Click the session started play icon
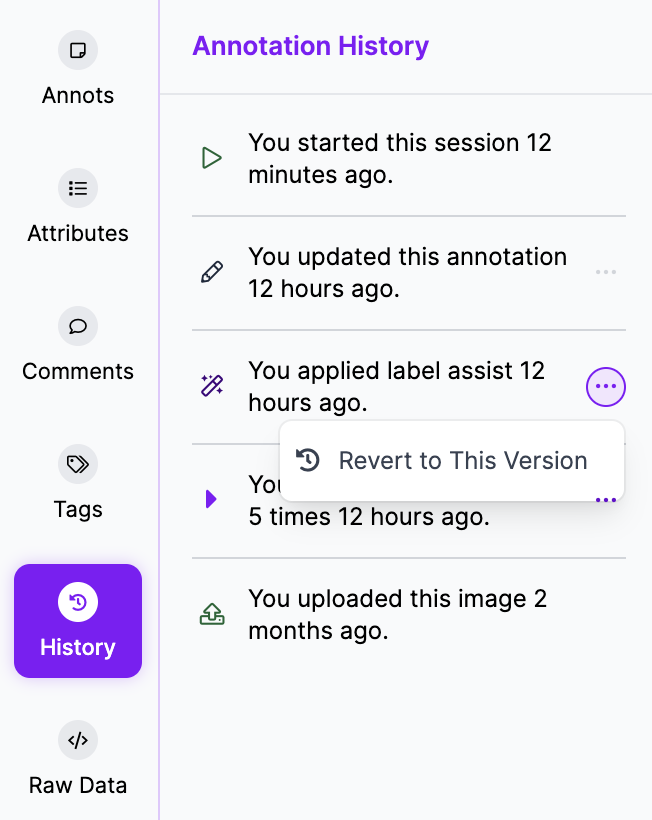The image size is (652, 820). tap(211, 158)
